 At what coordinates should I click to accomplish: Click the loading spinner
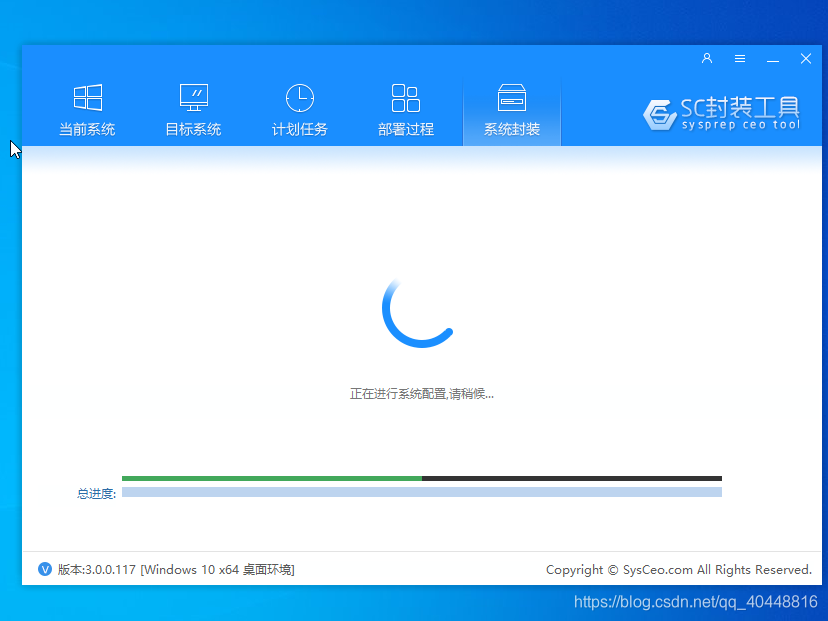418,312
